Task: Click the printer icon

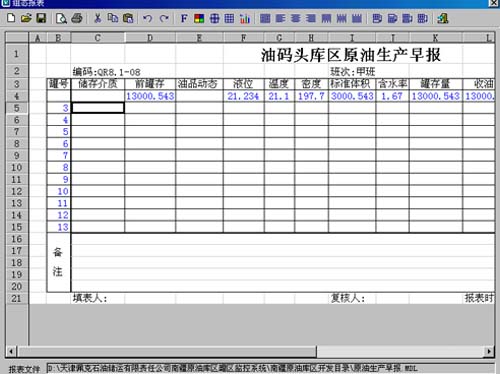Action: coord(77,18)
